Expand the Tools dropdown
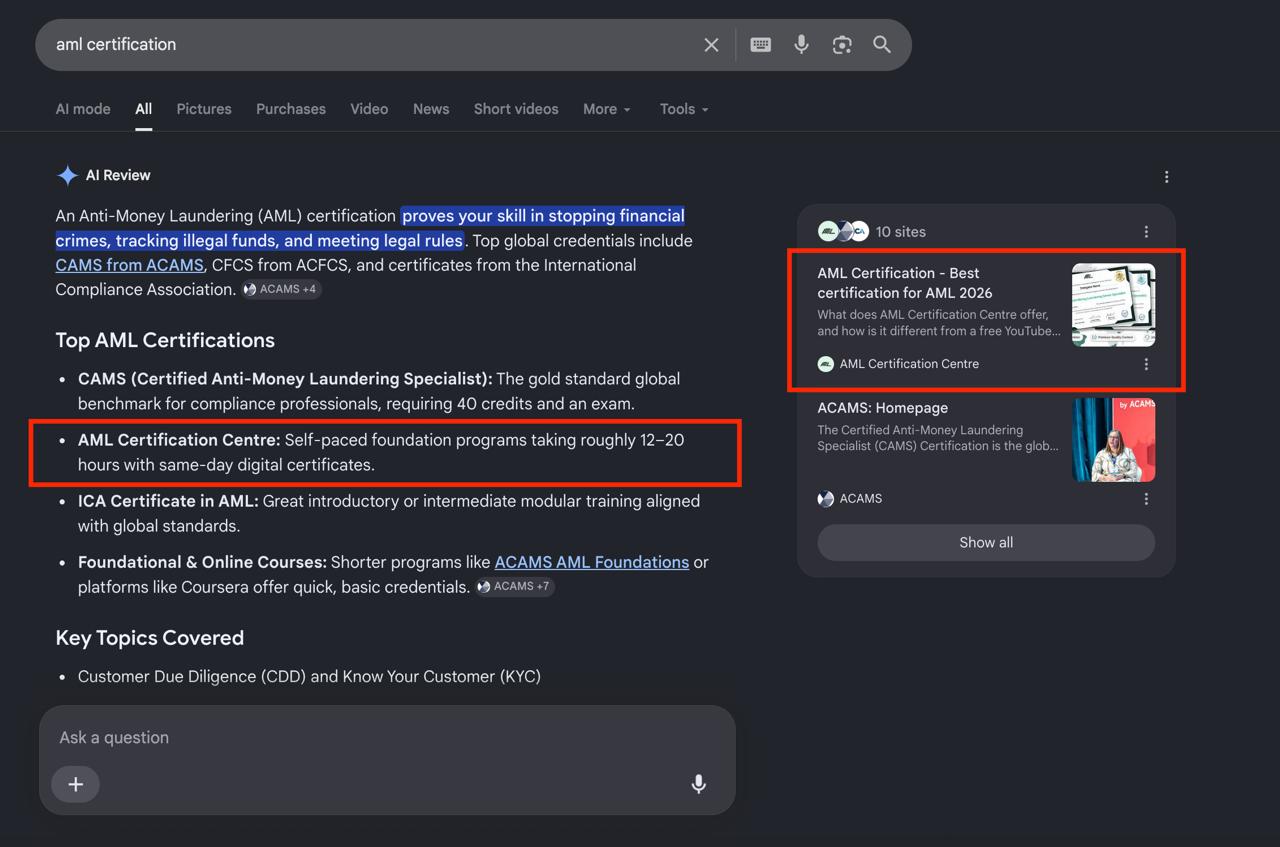Screen dimensions: 1280x847 [684, 109]
